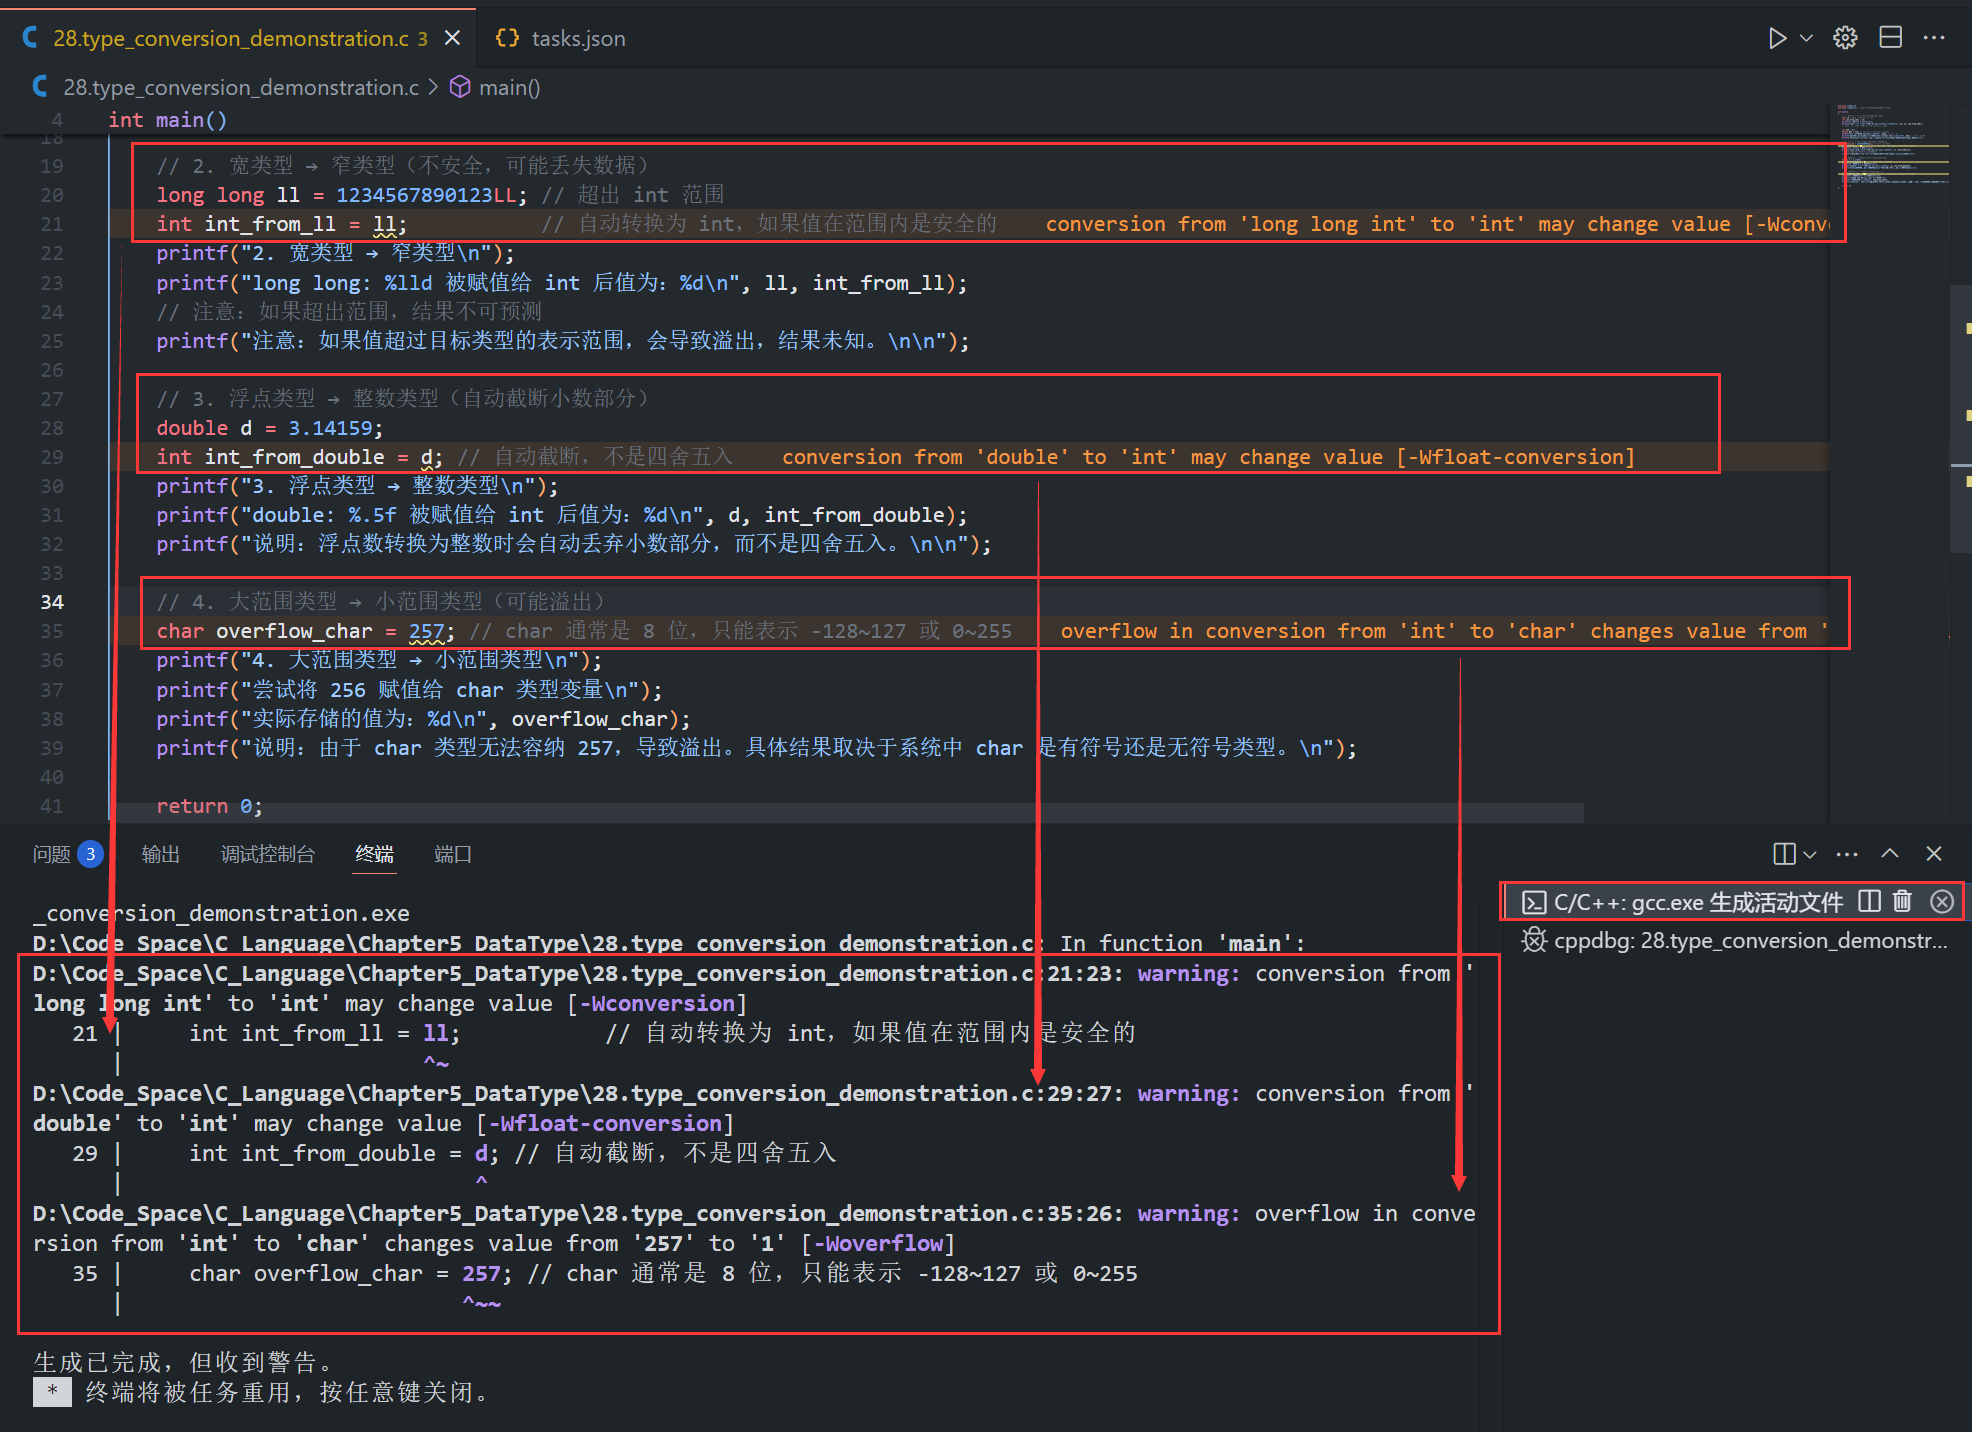Open the 端口 ports tab
The width and height of the screenshot is (1972, 1432).
[452, 854]
